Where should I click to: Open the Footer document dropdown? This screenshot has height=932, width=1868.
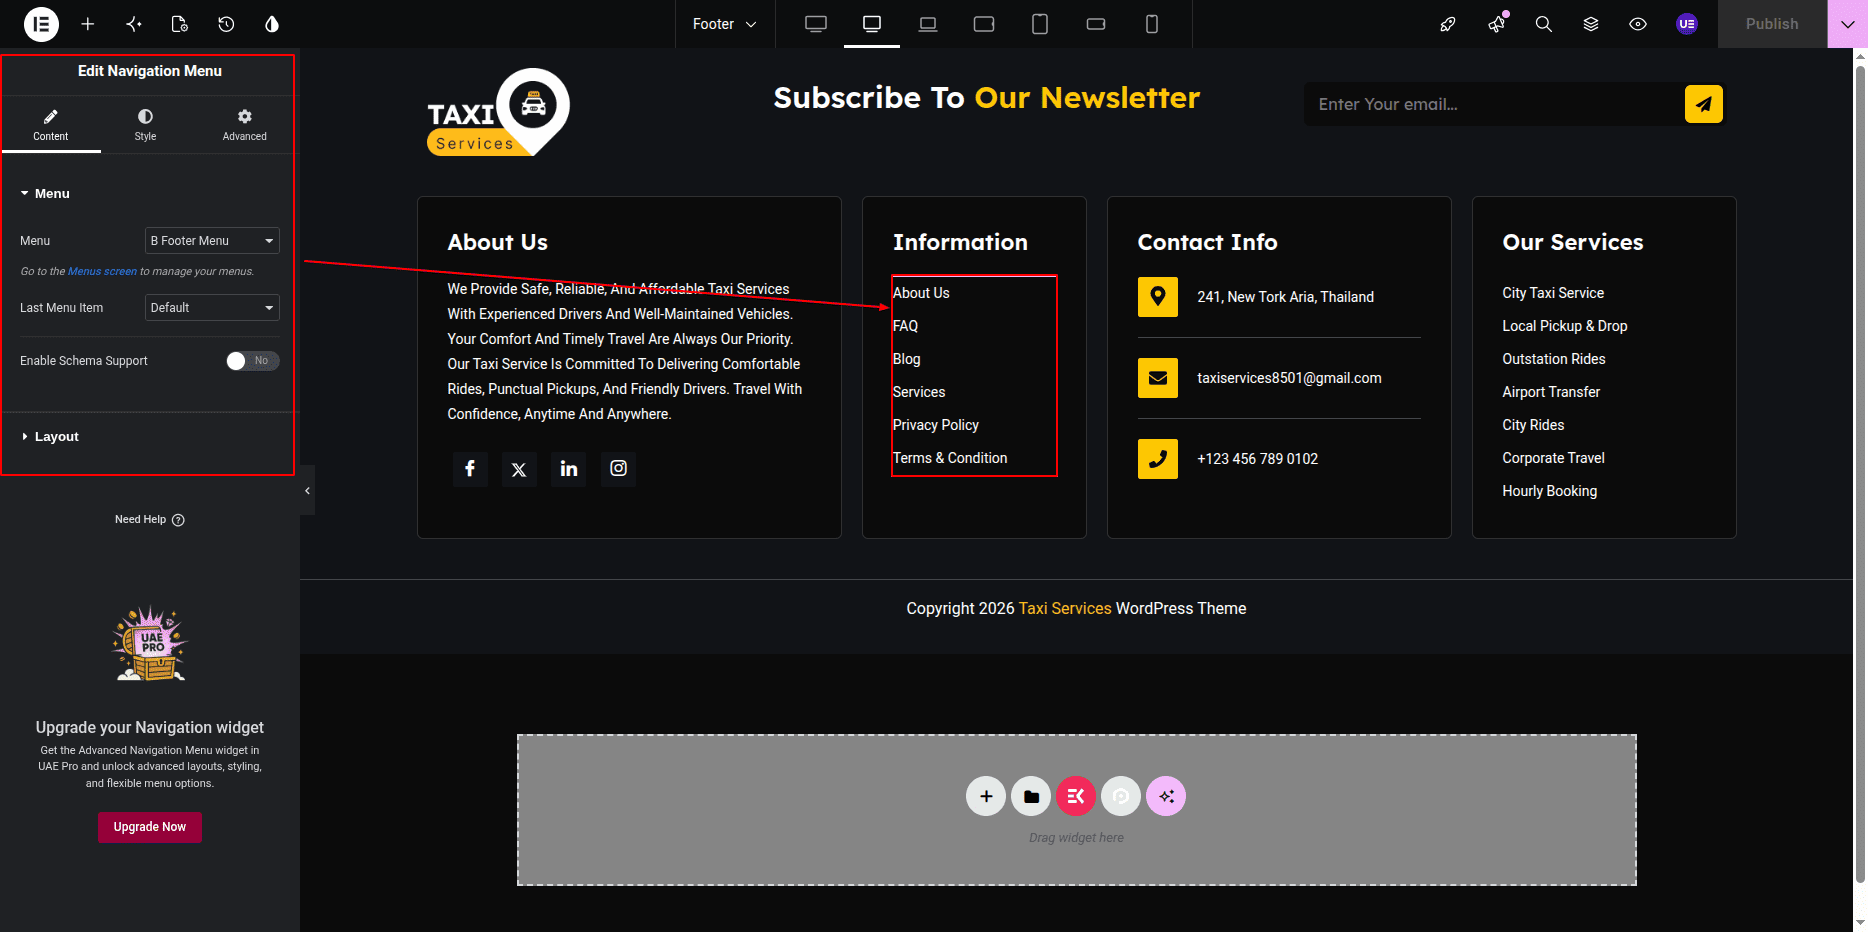click(725, 24)
